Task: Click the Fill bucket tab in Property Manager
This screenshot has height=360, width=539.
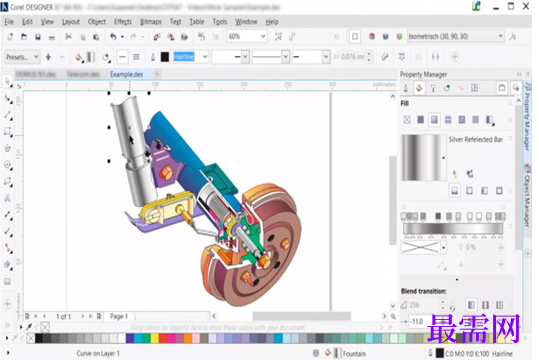Action: tap(419, 88)
